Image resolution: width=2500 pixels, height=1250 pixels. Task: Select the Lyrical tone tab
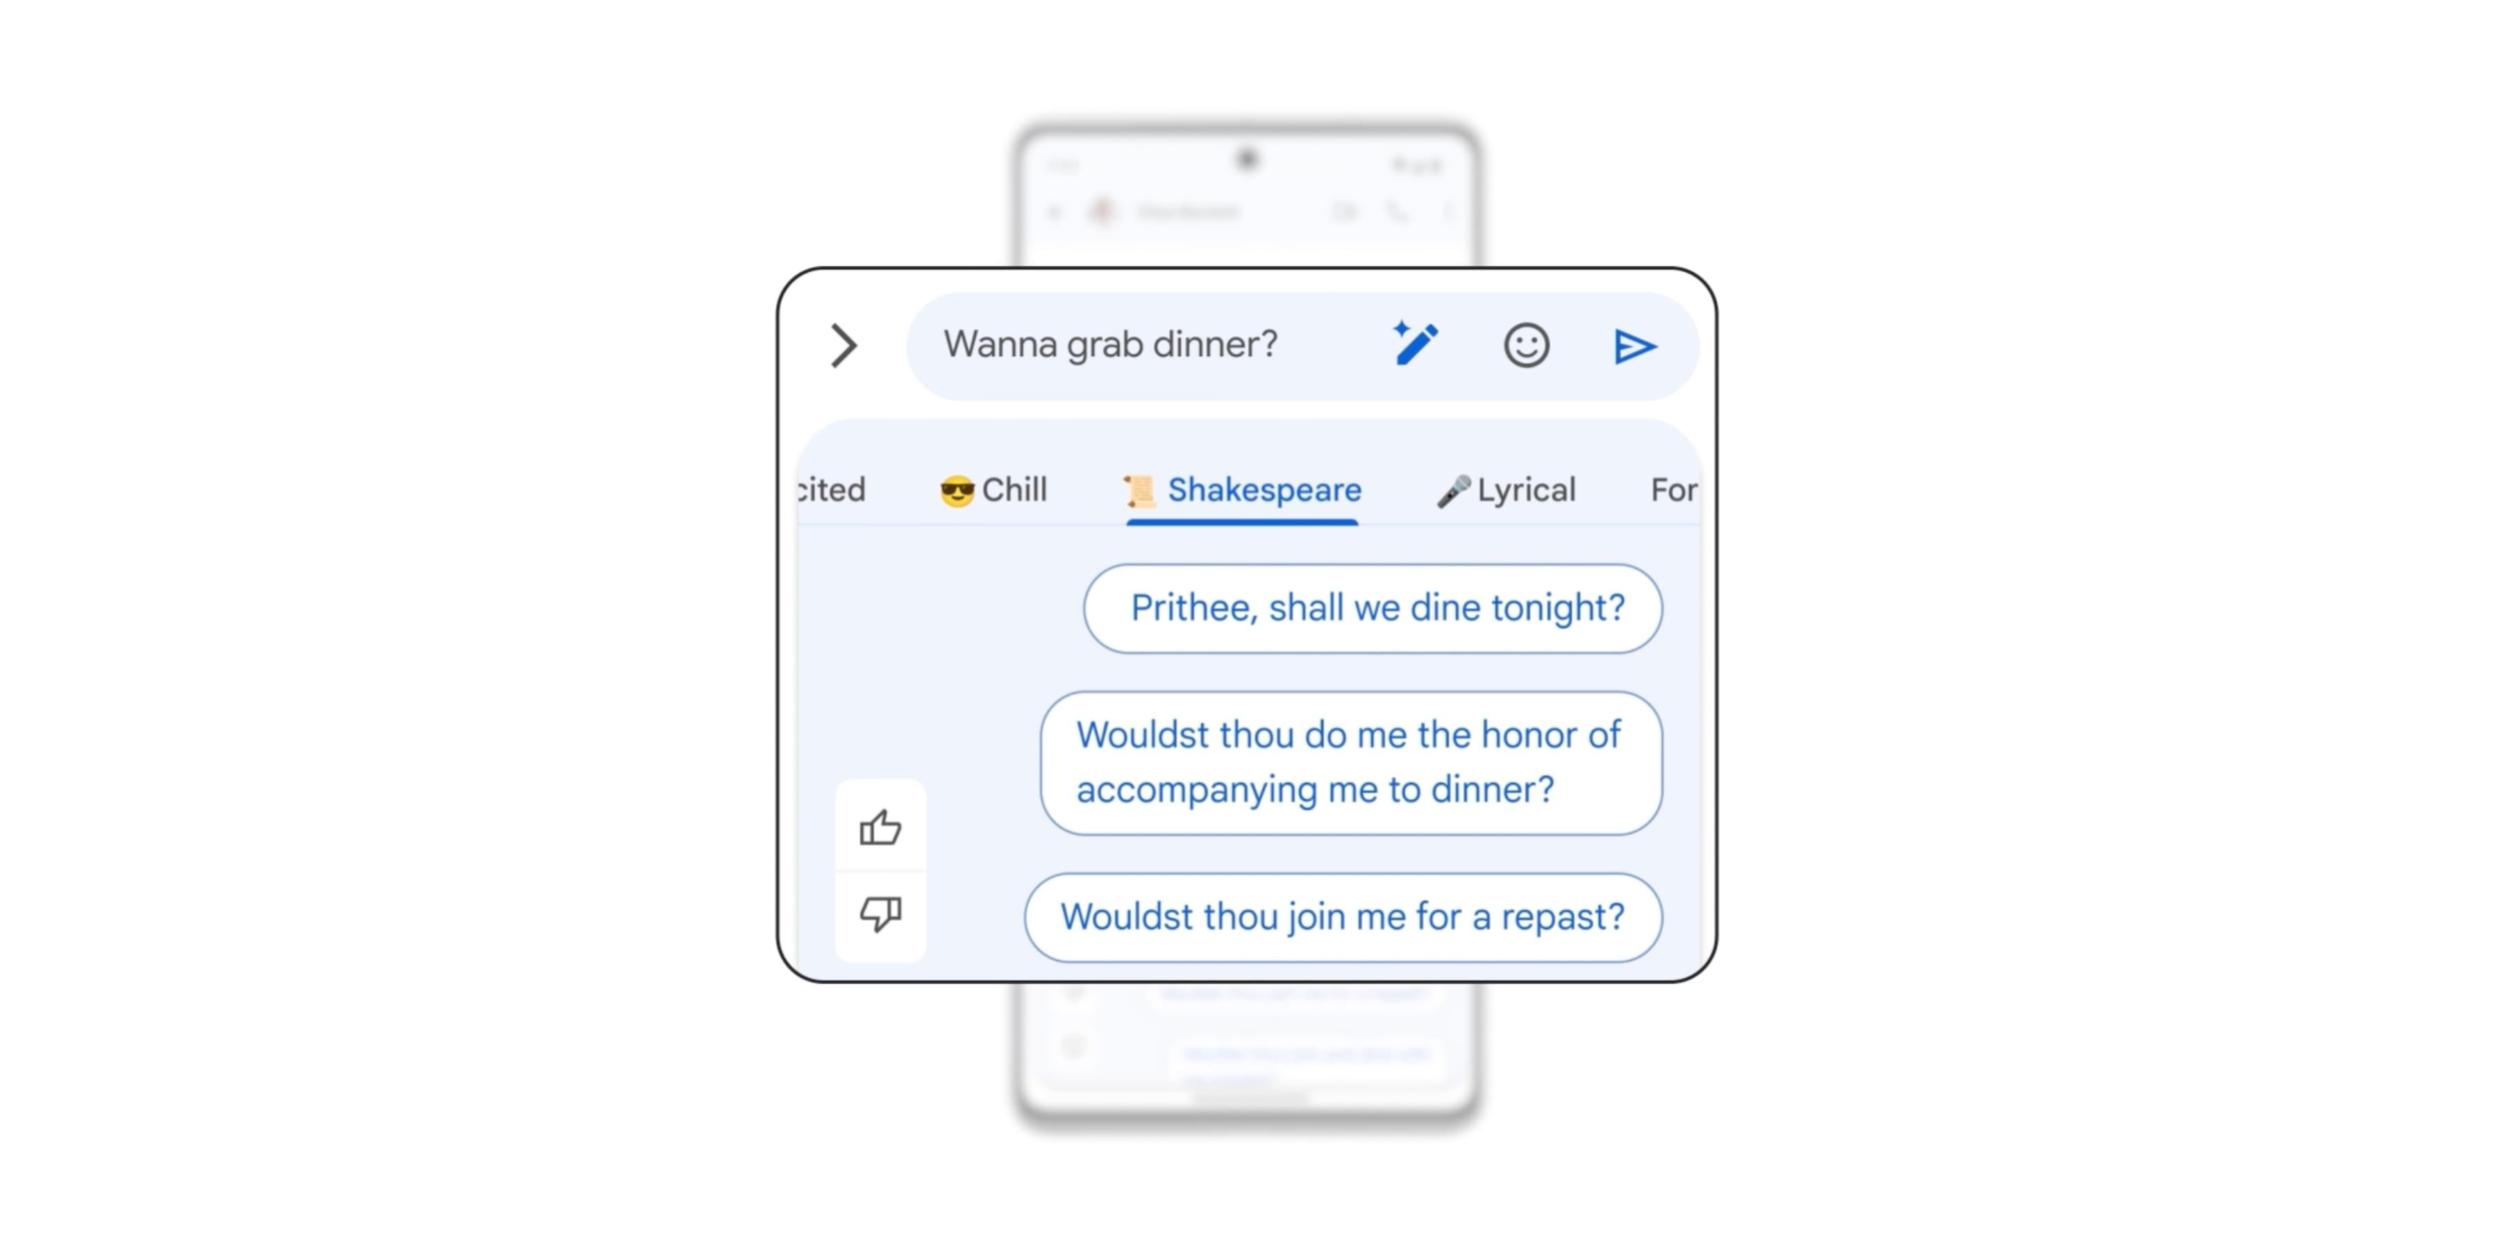(1505, 489)
